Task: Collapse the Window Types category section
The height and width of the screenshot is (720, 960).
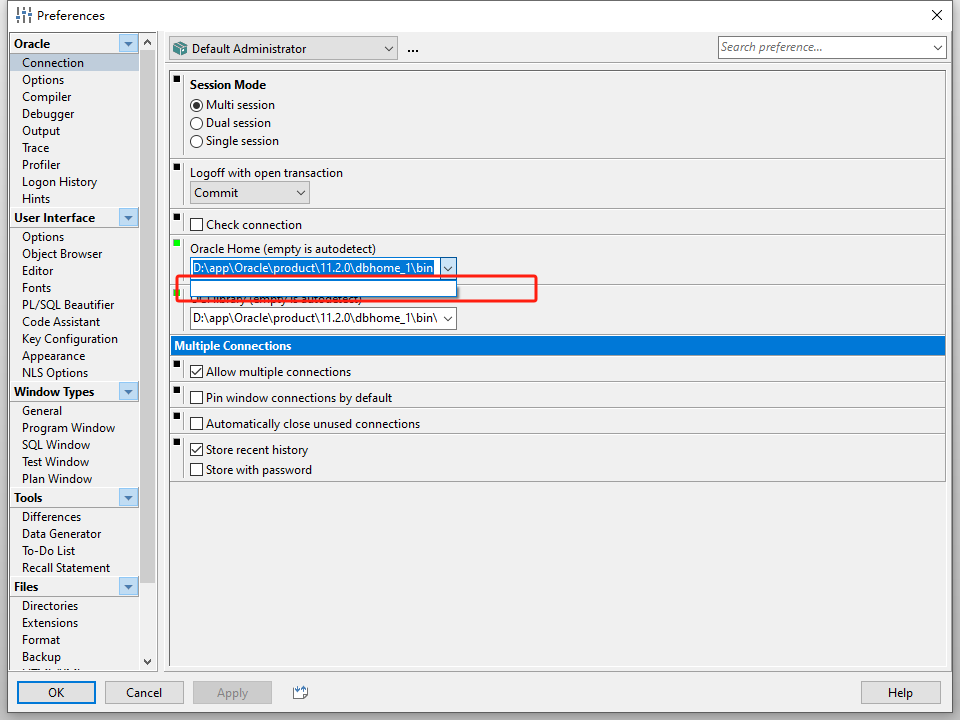Action: point(128,391)
